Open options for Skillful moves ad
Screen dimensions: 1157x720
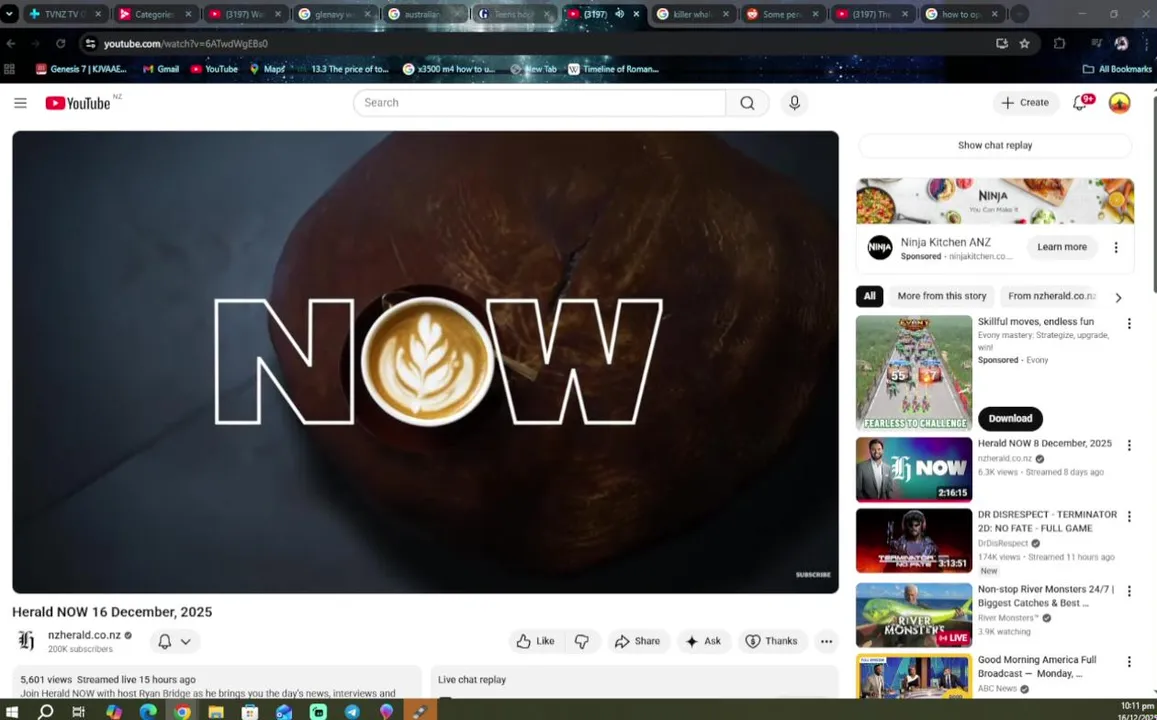tap(1129, 324)
